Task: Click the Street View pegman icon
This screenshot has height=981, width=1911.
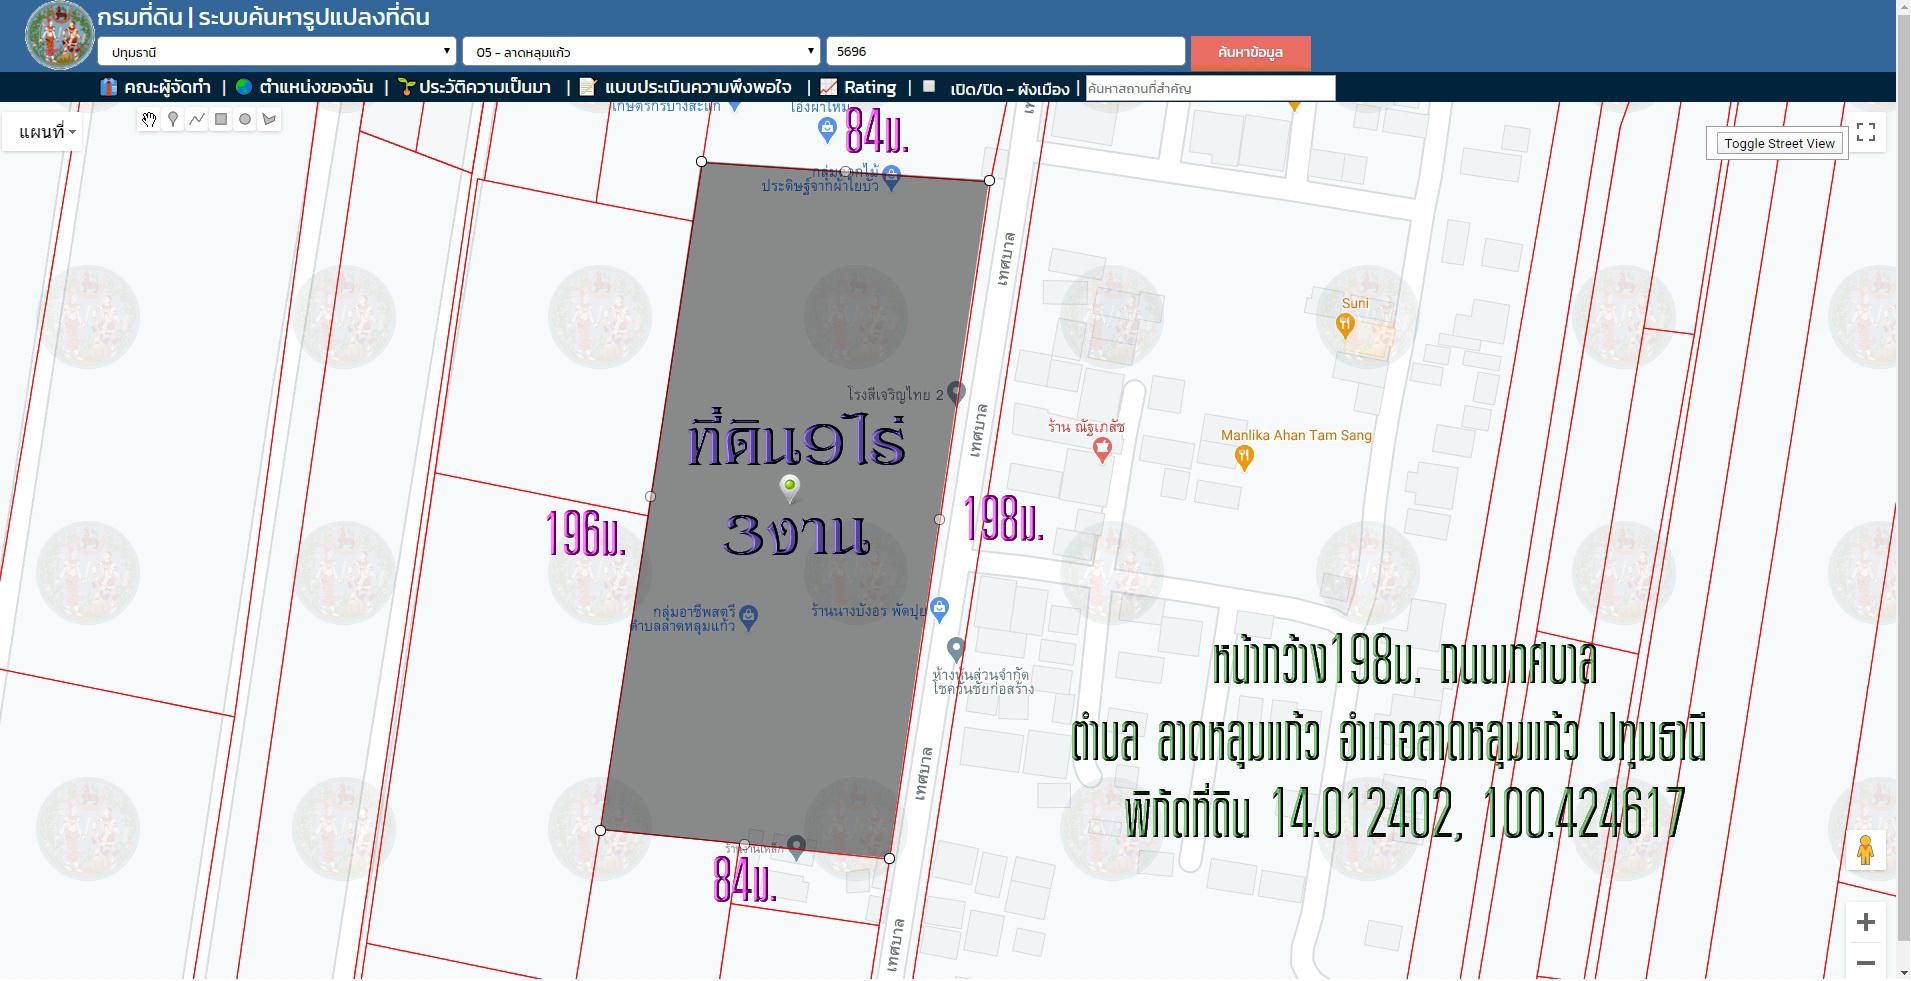Action: coord(1865,851)
